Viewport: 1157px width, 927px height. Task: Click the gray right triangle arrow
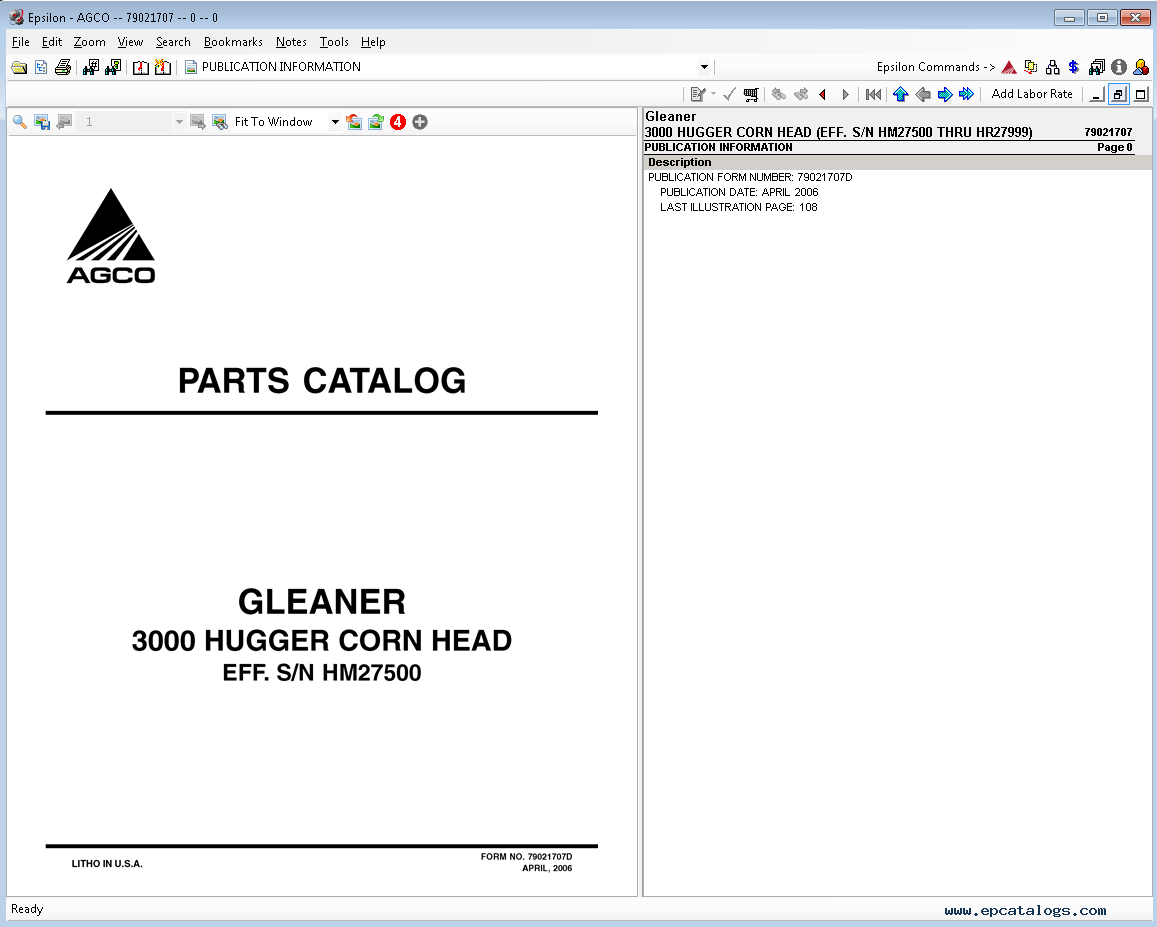click(x=846, y=94)
